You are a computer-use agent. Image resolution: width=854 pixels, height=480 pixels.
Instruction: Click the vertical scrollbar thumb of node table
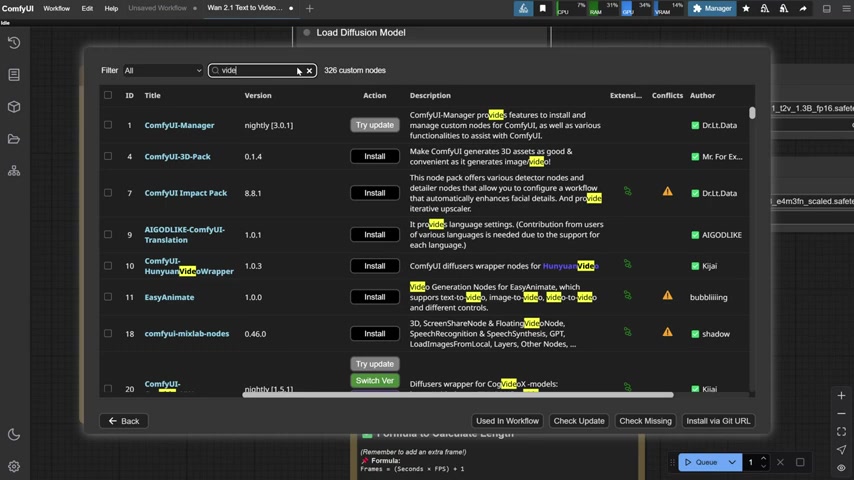pyautogui.click(x=752, y=113)
